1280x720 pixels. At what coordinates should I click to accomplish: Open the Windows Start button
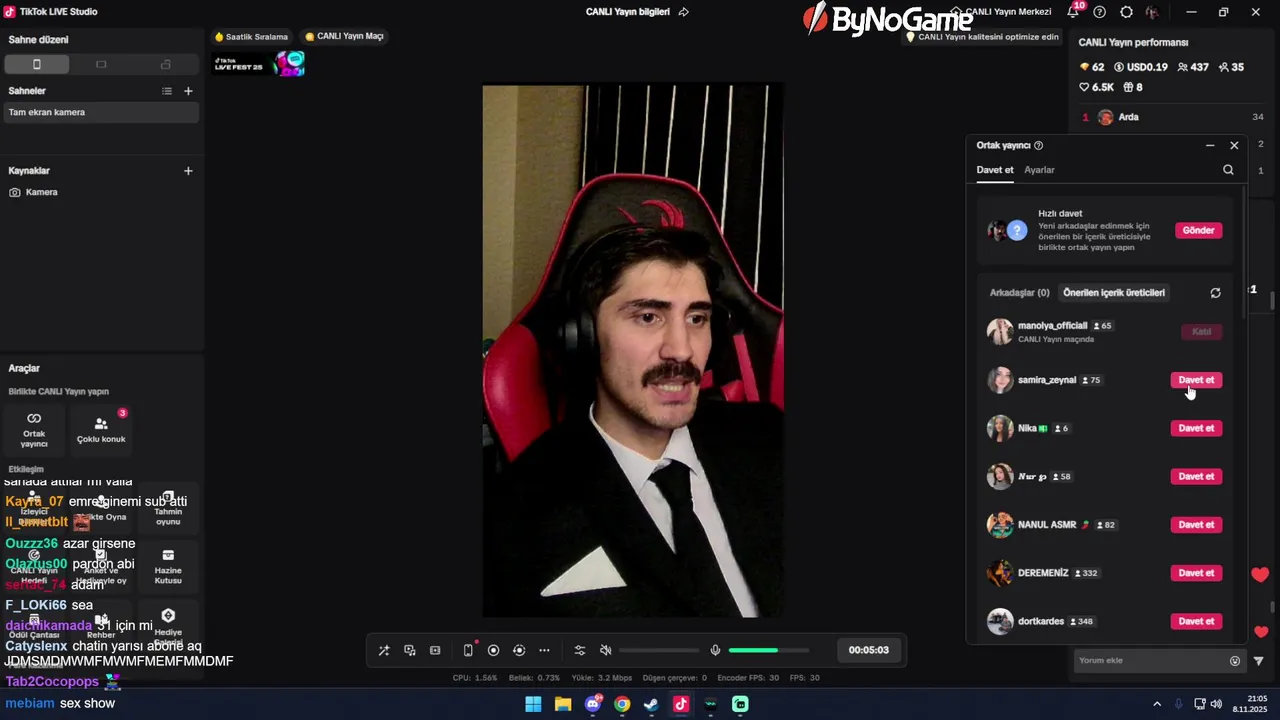tap(534, 704)
